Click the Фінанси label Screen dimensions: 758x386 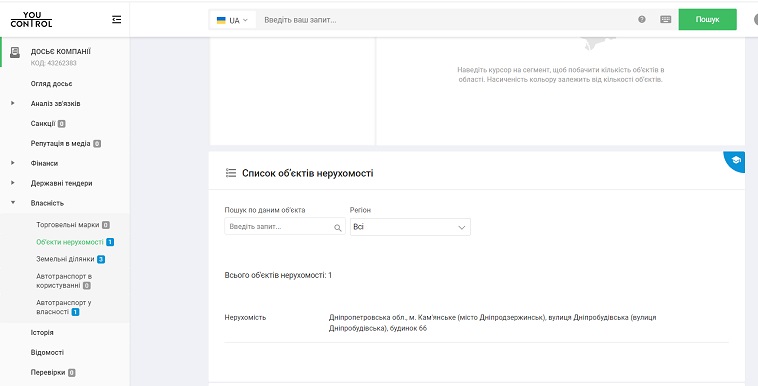[44, 163]
